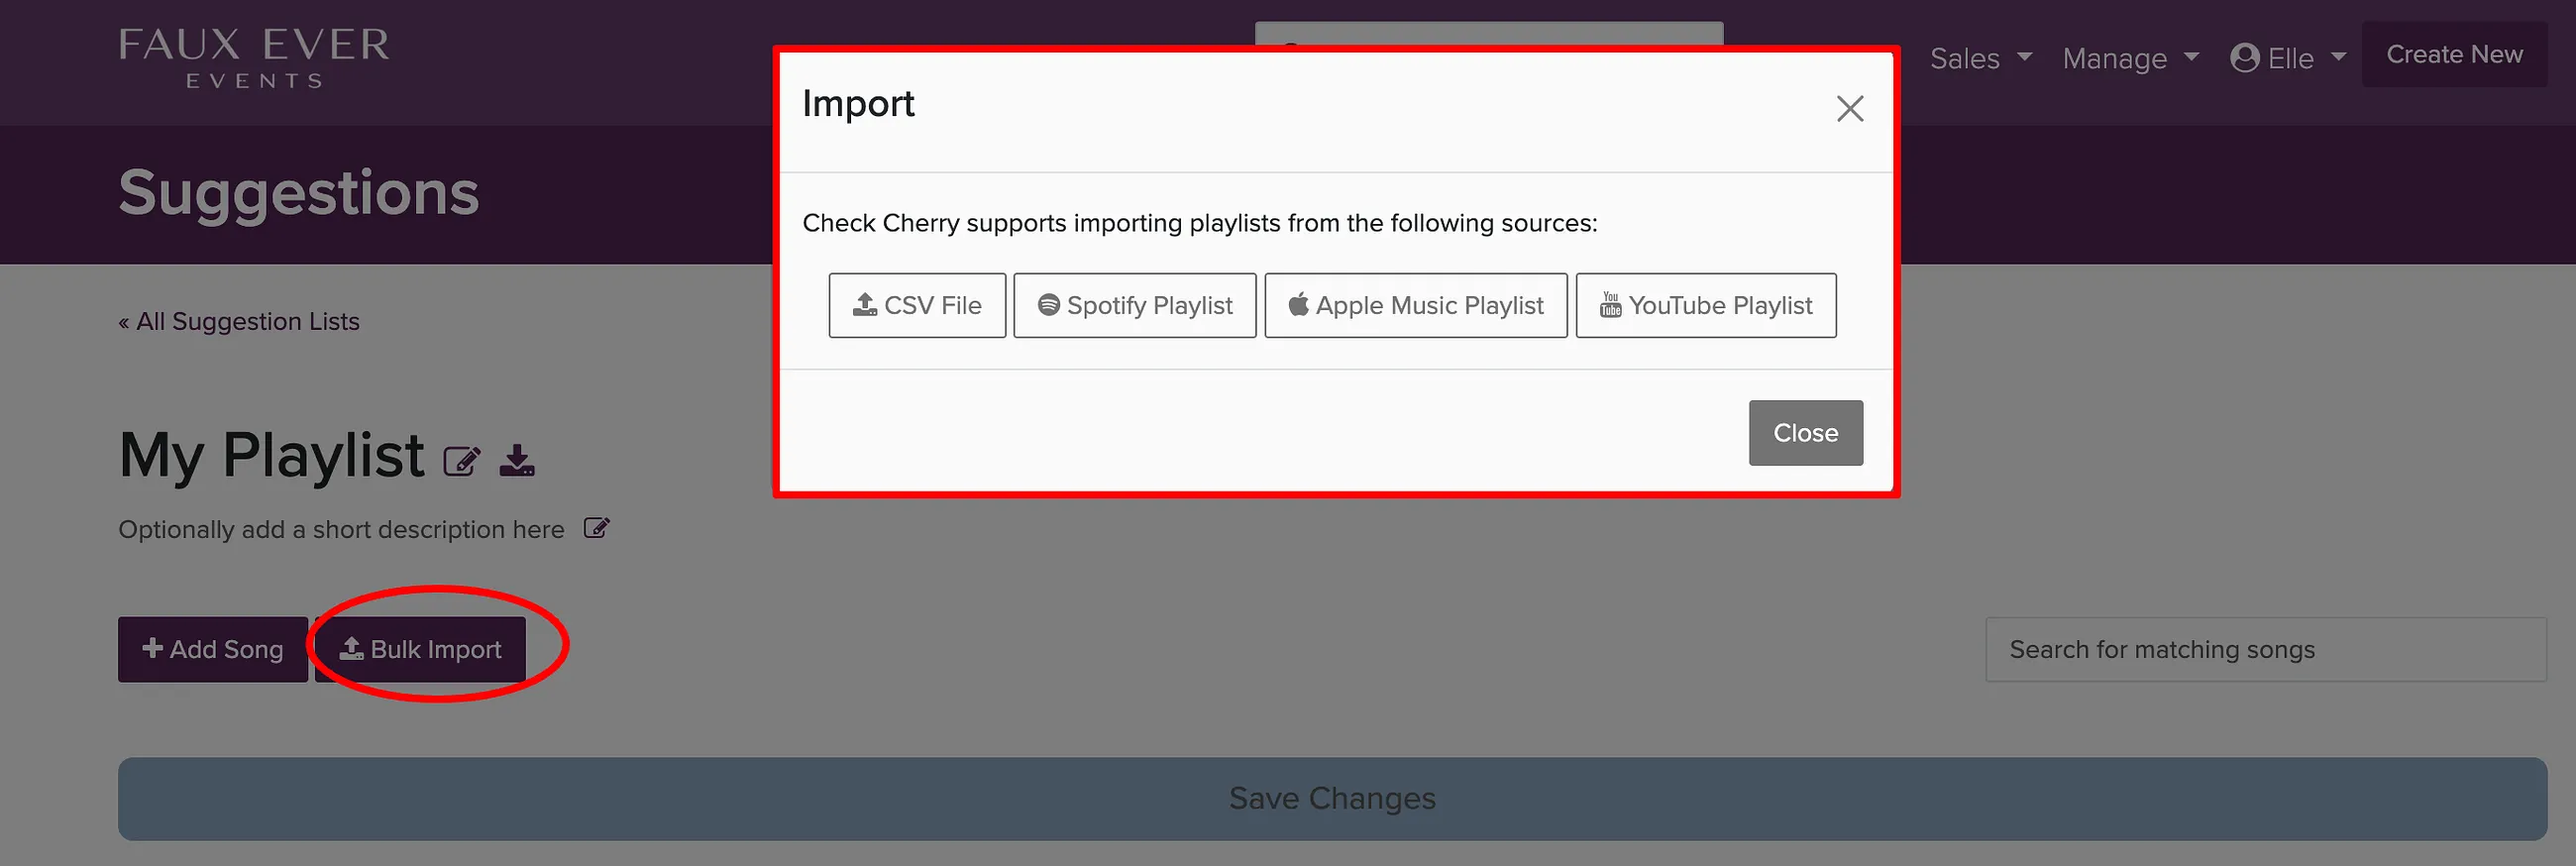Pick Apple Music Playlist import source

coord(1415,305)
